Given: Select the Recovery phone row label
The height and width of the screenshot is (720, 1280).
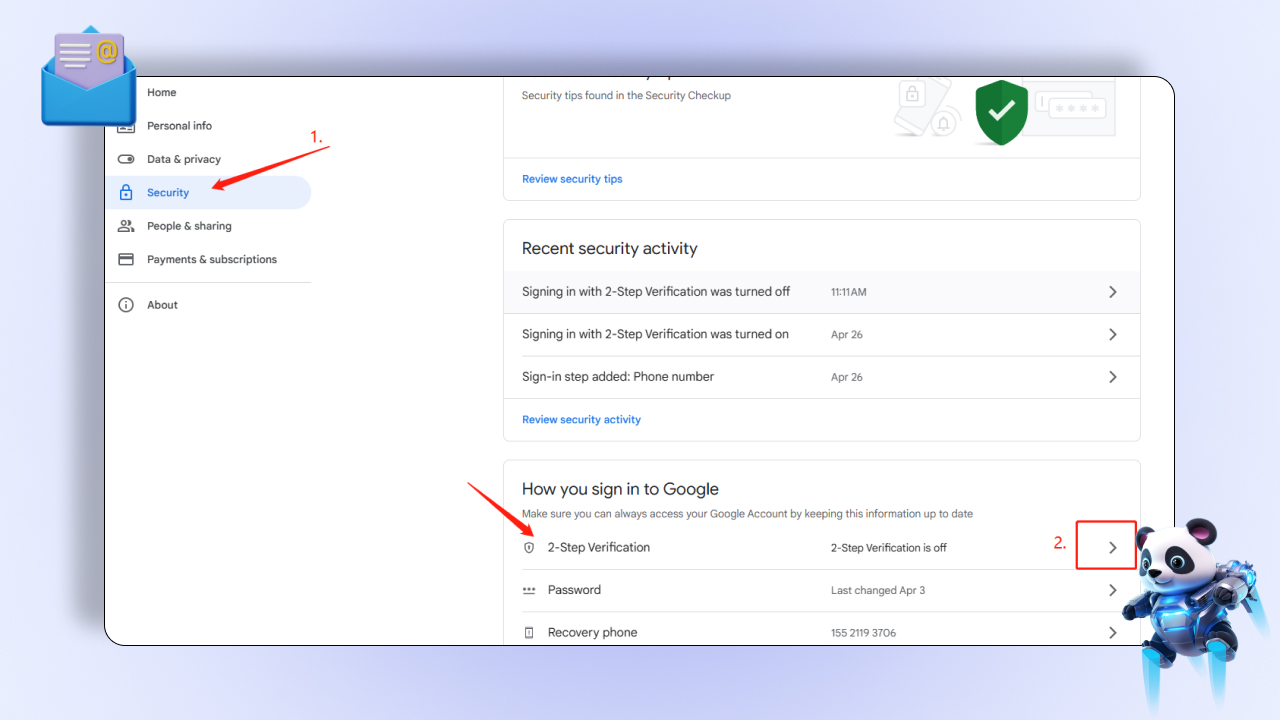Looking at the screenshot, I should [x=592, y=633].
